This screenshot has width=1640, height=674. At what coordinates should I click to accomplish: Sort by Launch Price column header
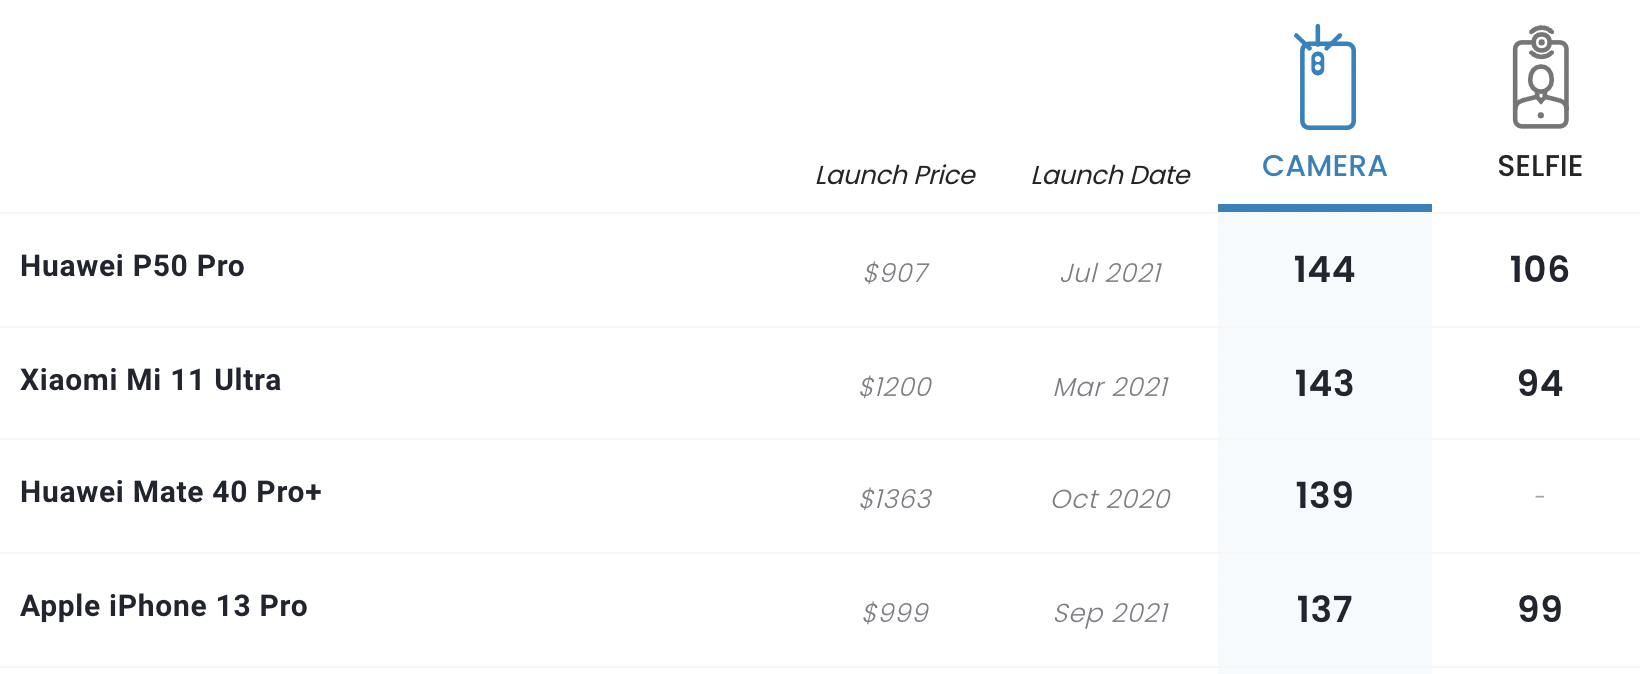pyautogui.click(x=896, y=175)
